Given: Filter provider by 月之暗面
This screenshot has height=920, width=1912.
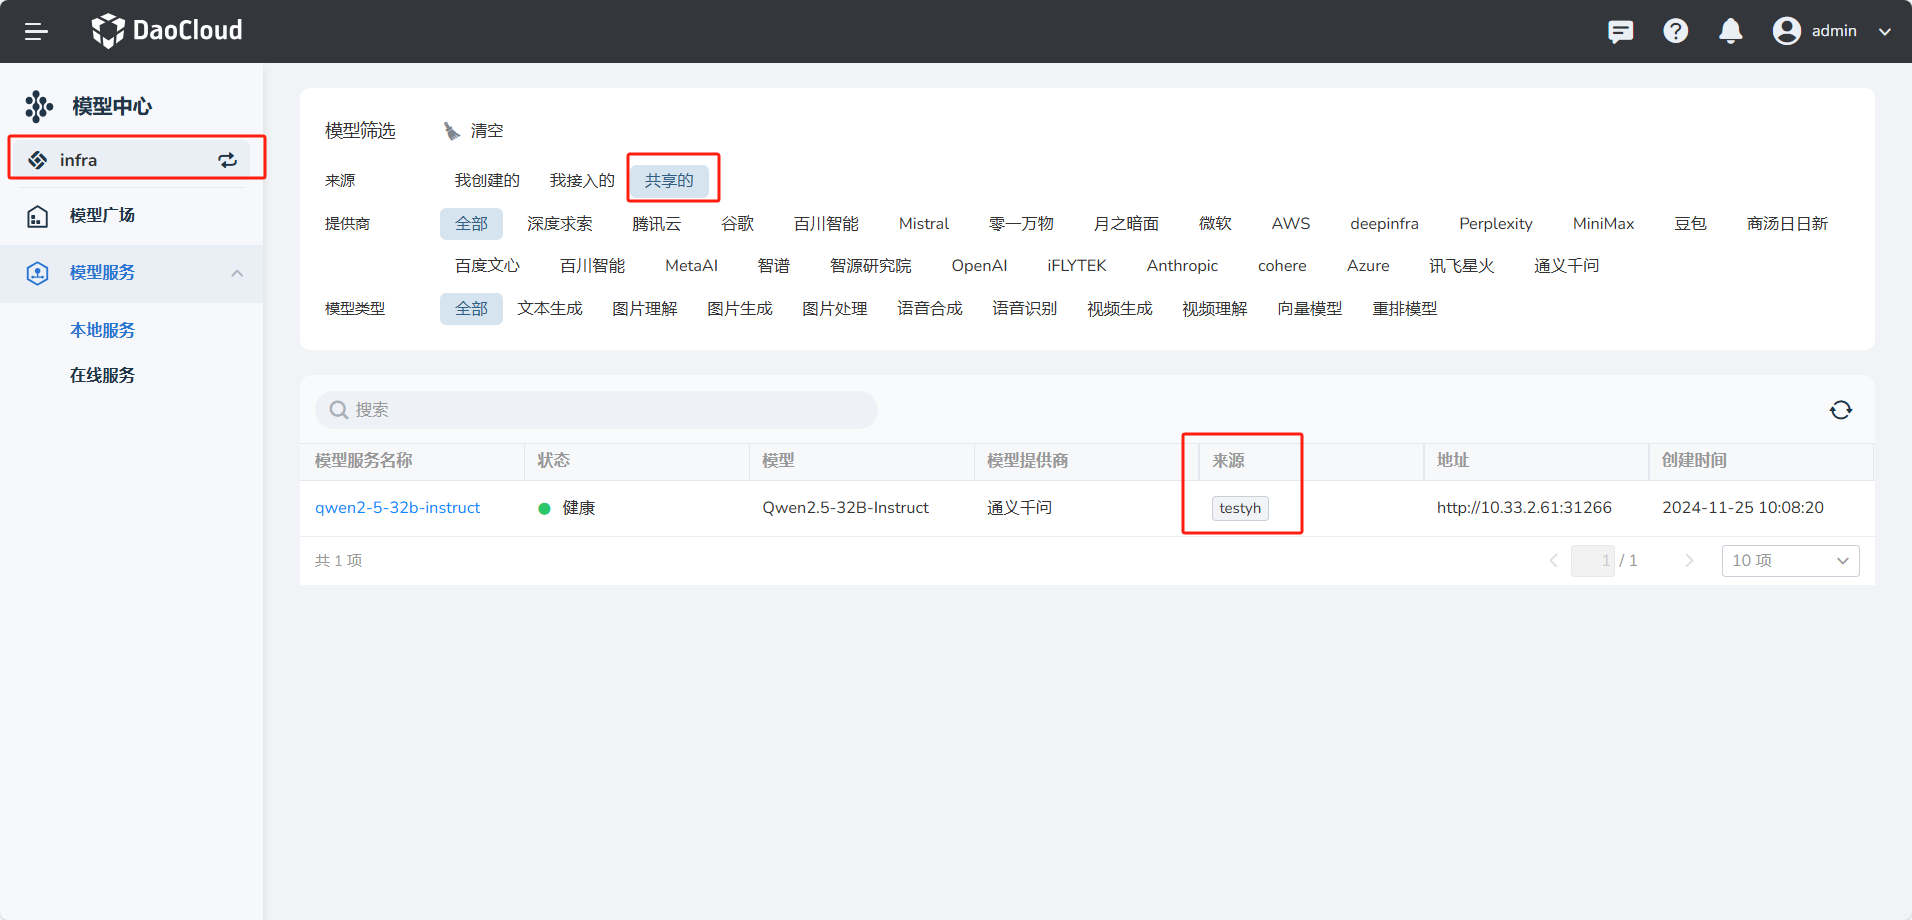Looking at the screenshot, I should click(1126, 224).
